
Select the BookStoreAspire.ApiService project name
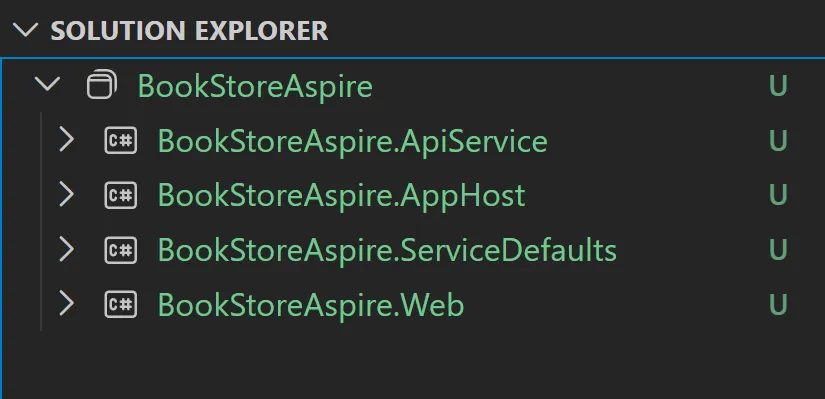pyautogui.click(x=353, y=141)
